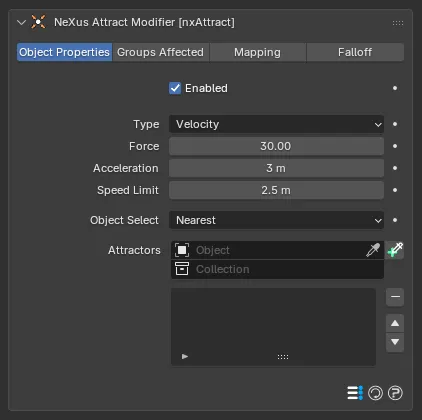Click the nxAttract modifier icon in header
This screenshot has height=420, width=422.
38,22
